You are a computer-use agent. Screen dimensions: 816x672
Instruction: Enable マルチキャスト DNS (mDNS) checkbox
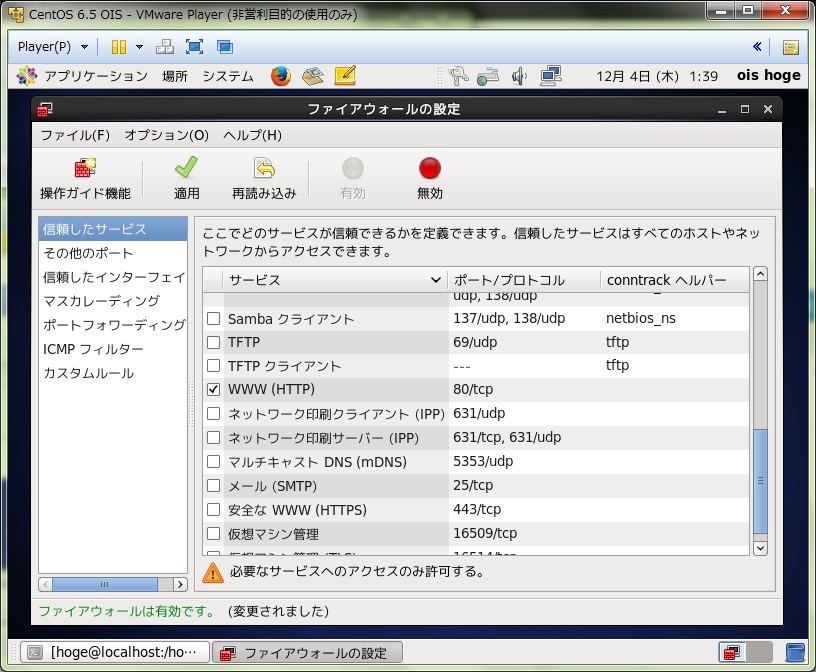click(213, 461)
